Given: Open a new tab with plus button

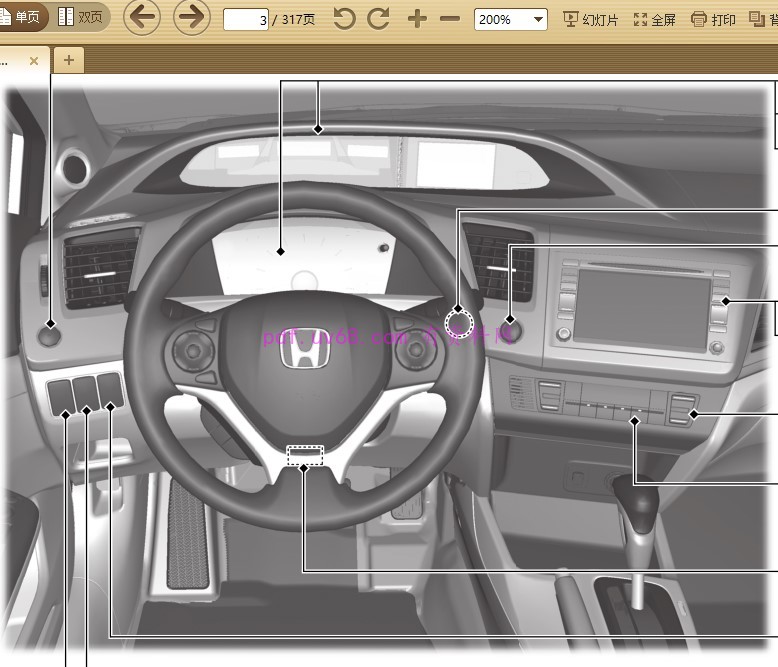Looking at the screenshot, I should tap(68, 60).
